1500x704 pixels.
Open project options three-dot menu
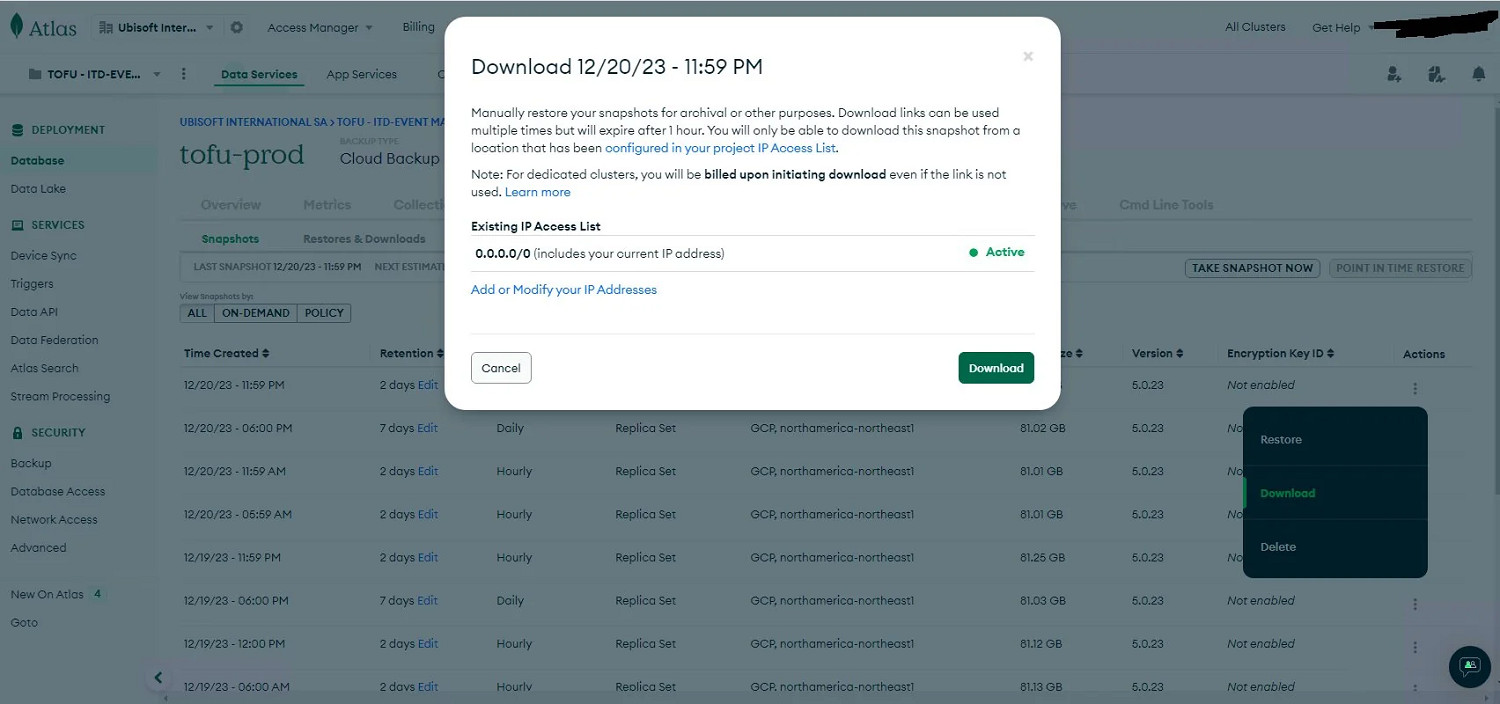point(183,74)
